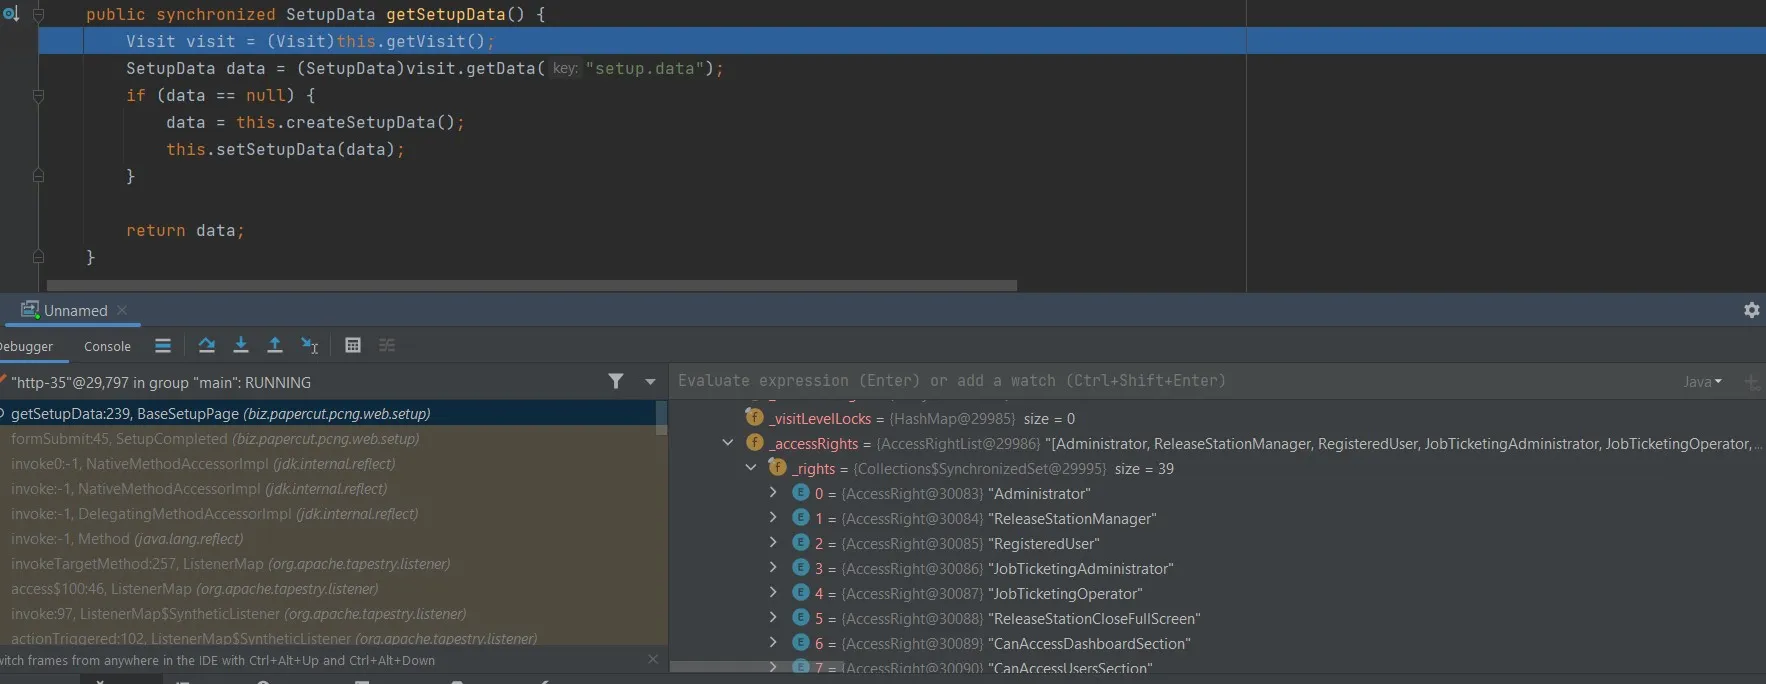This screenshot has width=1766, height=684.
Task: Click the Step Into download-arrow icon
Action: click(x=241, y=346)
